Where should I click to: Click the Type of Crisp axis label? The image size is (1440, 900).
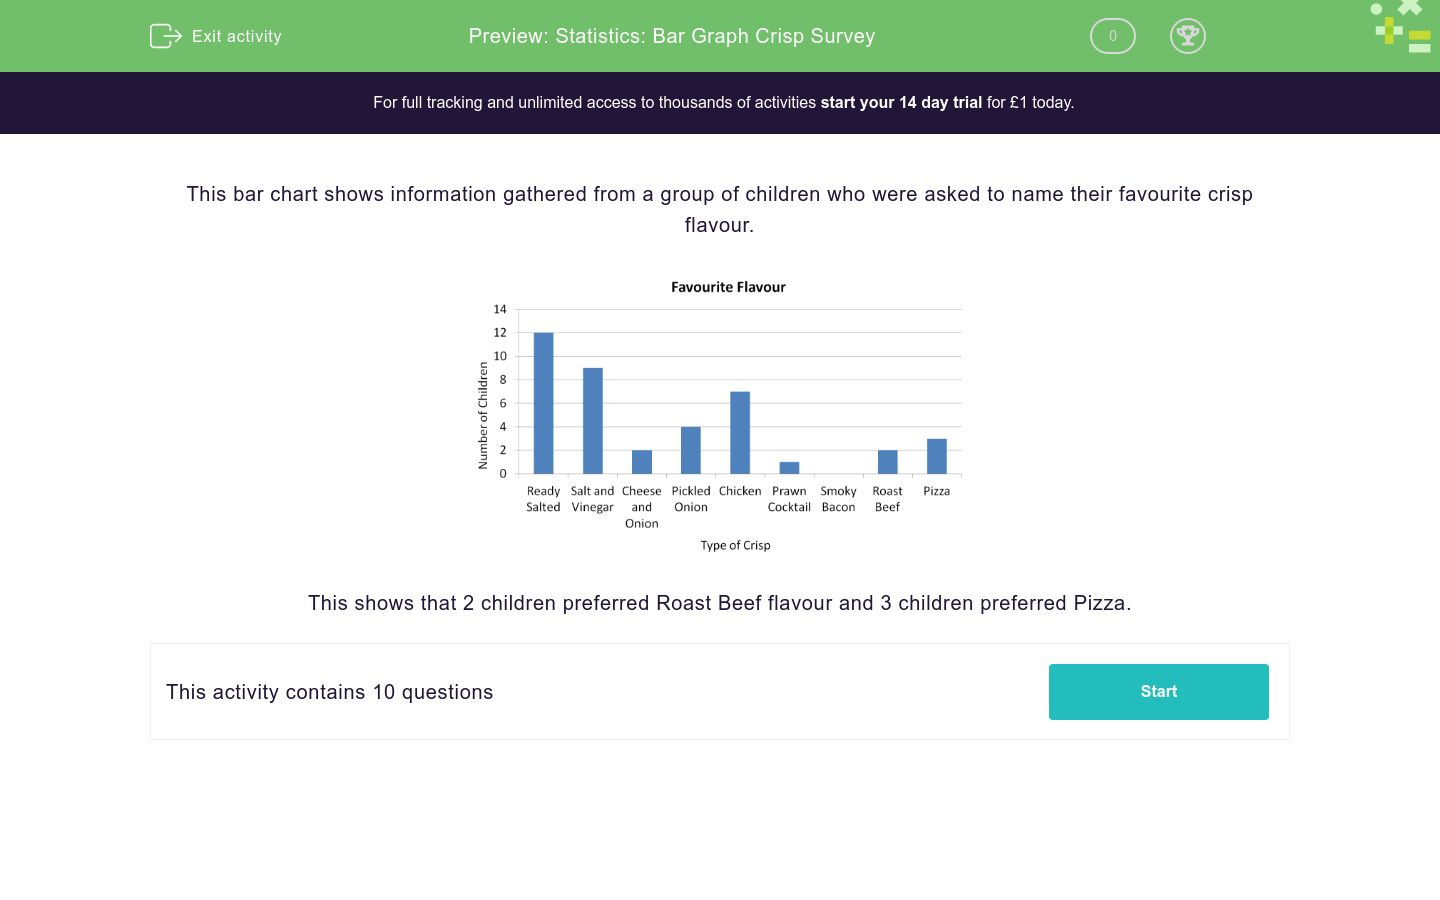[x=735, y=545]
